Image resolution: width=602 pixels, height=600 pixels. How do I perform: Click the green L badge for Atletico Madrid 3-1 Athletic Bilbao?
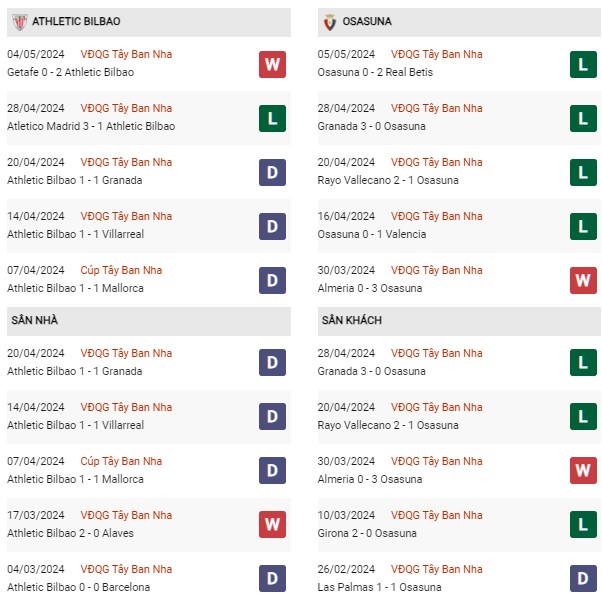click(x=272, y=118)
